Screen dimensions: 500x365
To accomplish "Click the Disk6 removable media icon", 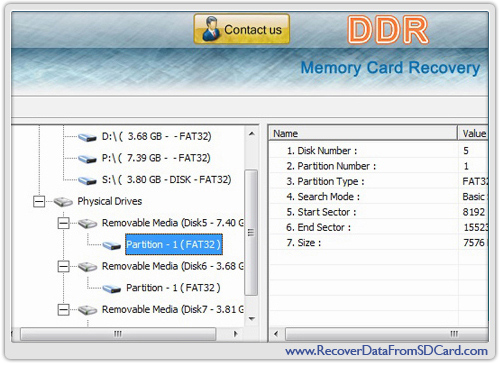I will [x=87, y=267].
